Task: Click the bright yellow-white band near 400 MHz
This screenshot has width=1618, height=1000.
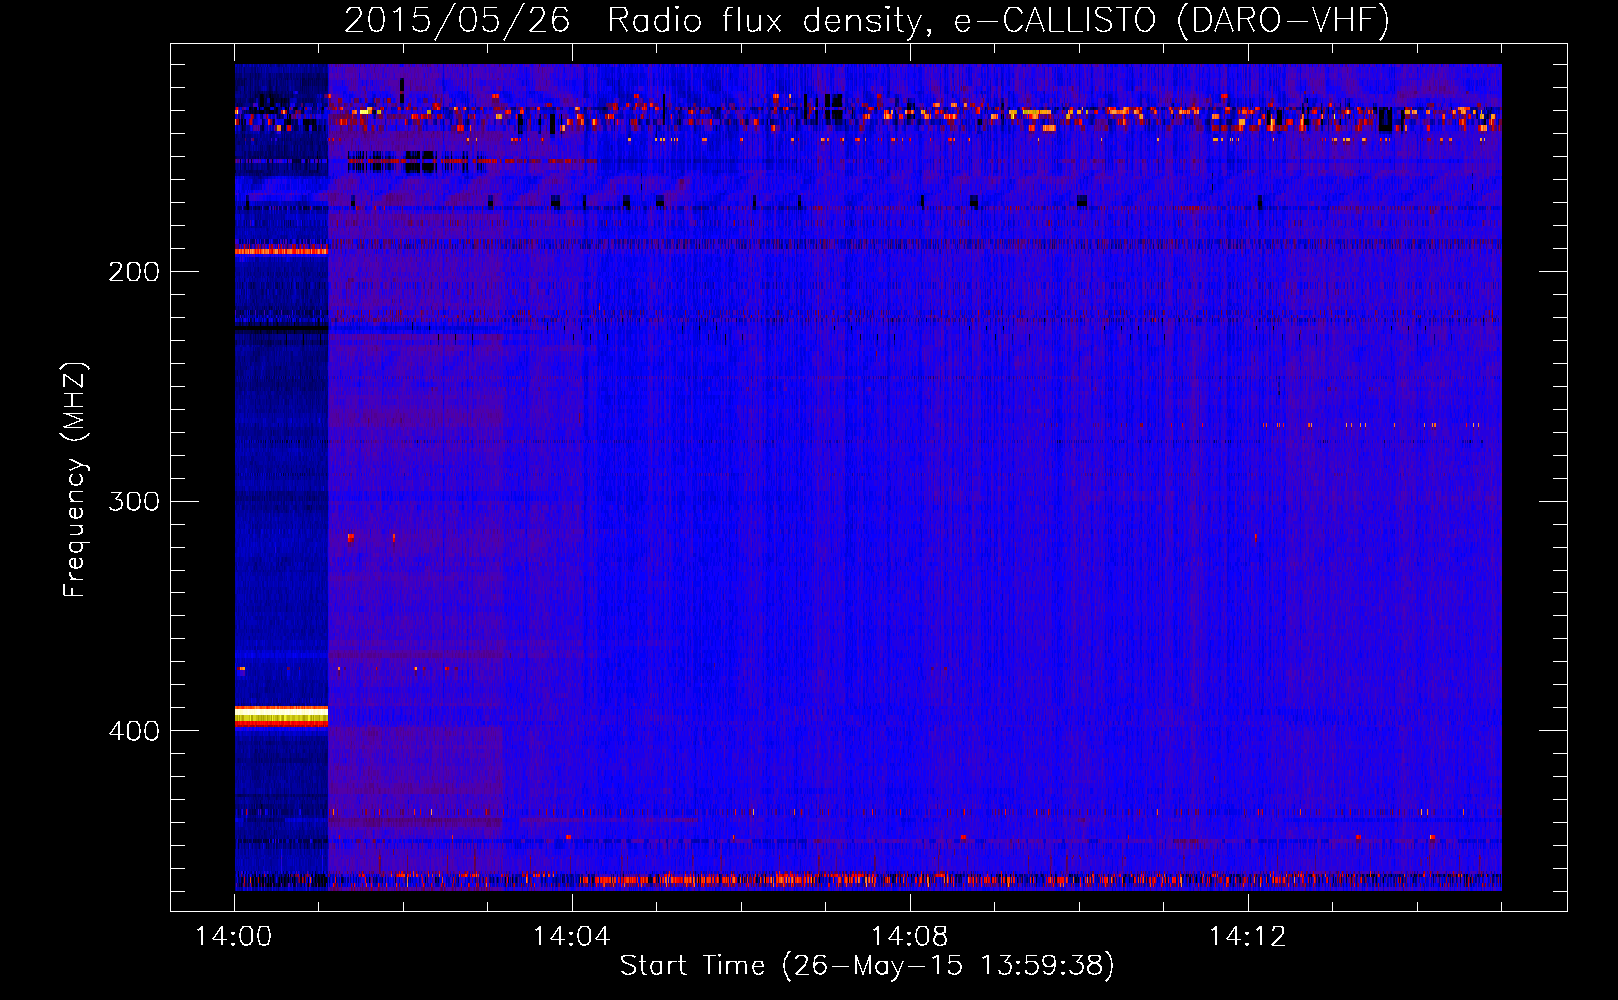Action: coord(281,716)
